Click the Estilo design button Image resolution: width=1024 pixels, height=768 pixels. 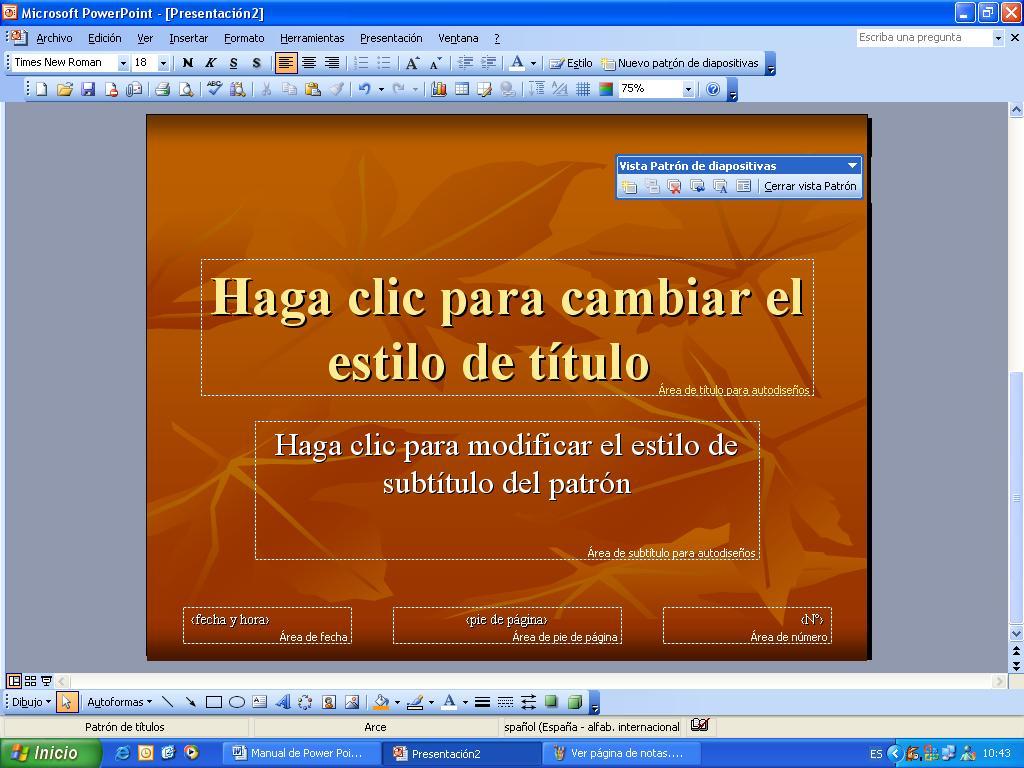(x=571, y=63)
